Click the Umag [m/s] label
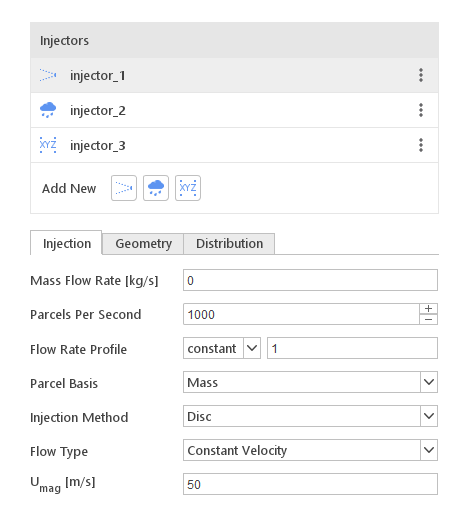This screenshot has height=515, width=469. click(63, 484)
